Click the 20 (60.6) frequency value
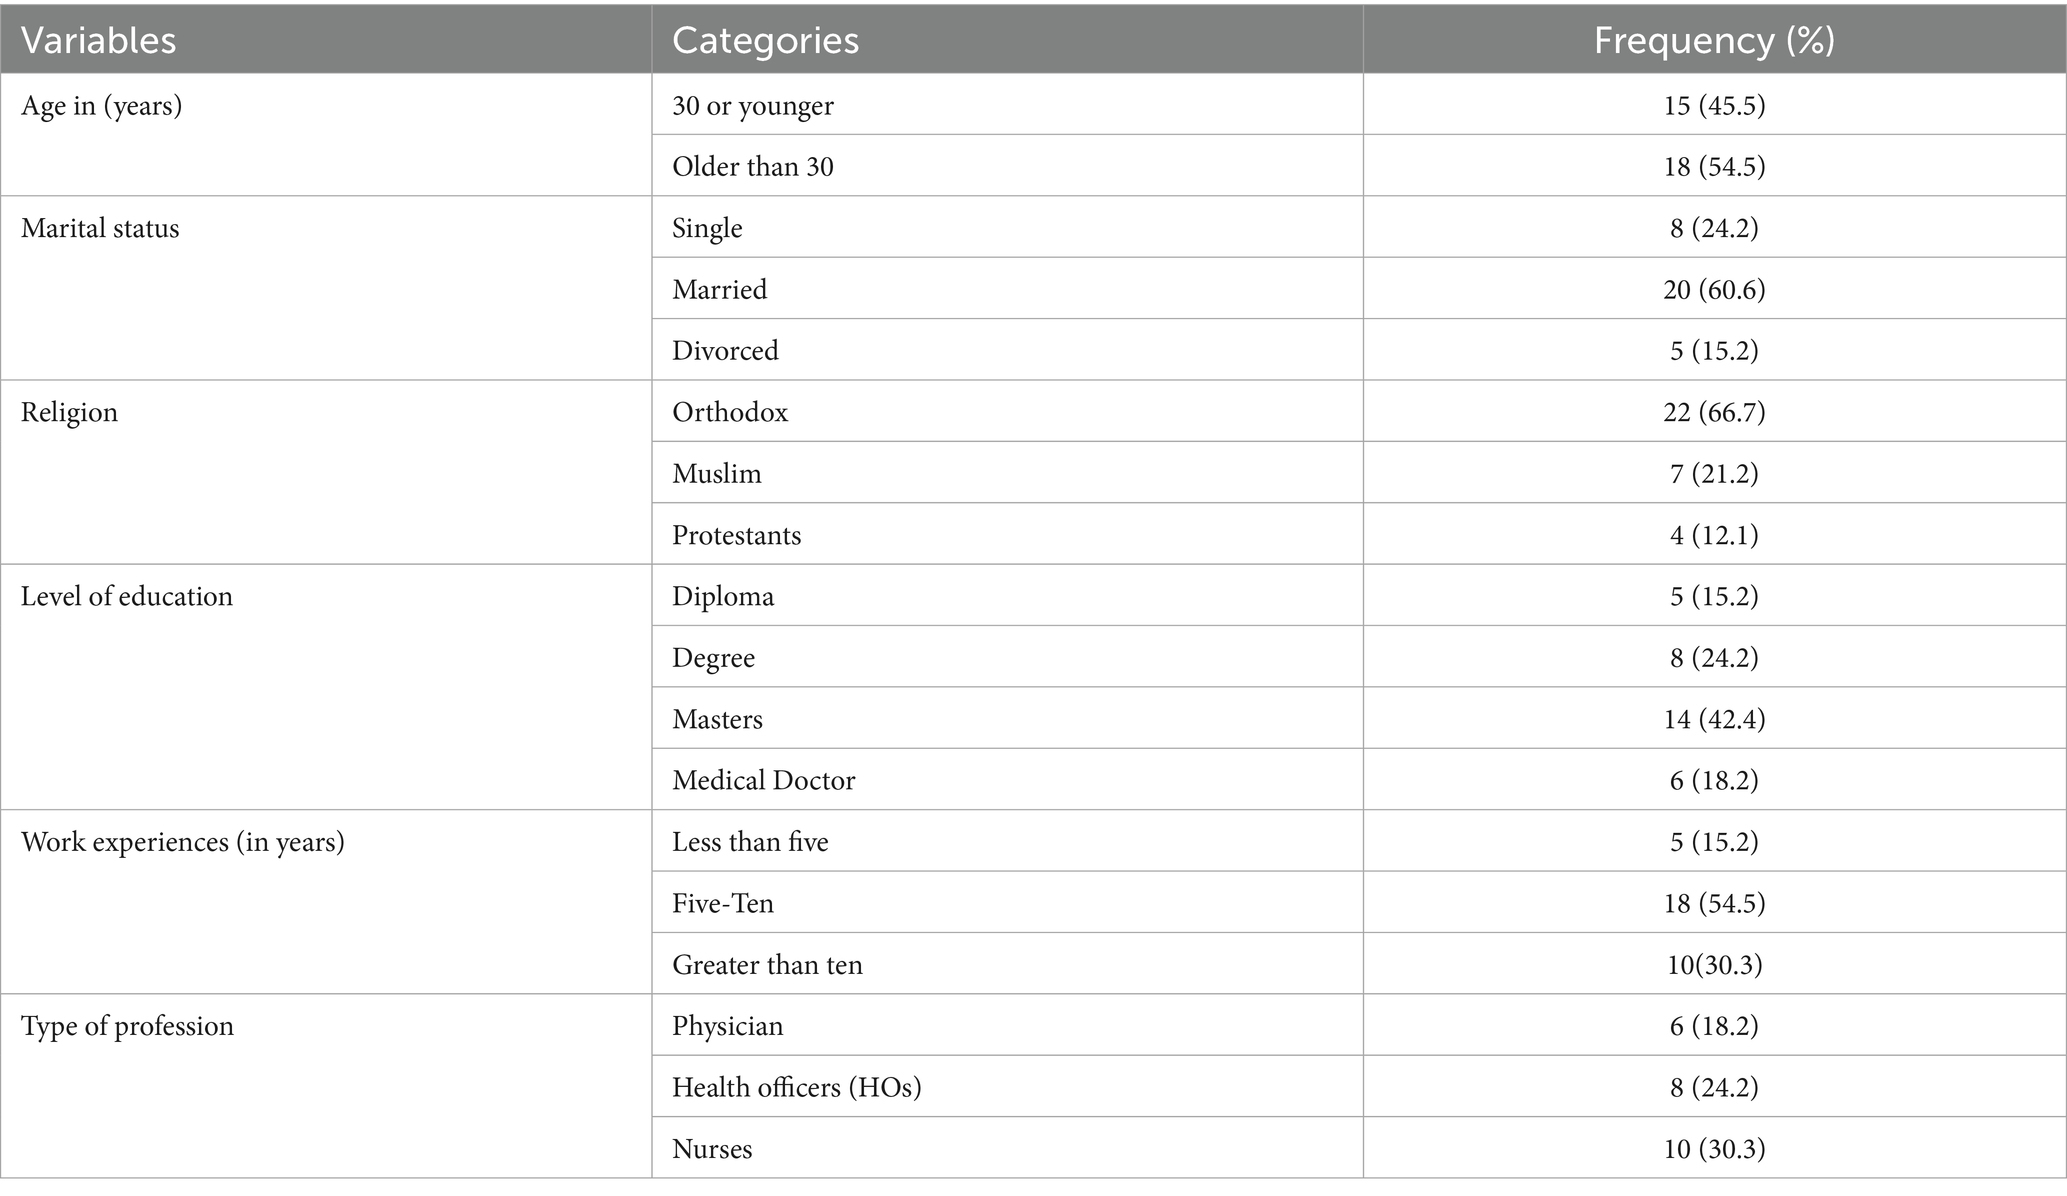 [1714, 289]
